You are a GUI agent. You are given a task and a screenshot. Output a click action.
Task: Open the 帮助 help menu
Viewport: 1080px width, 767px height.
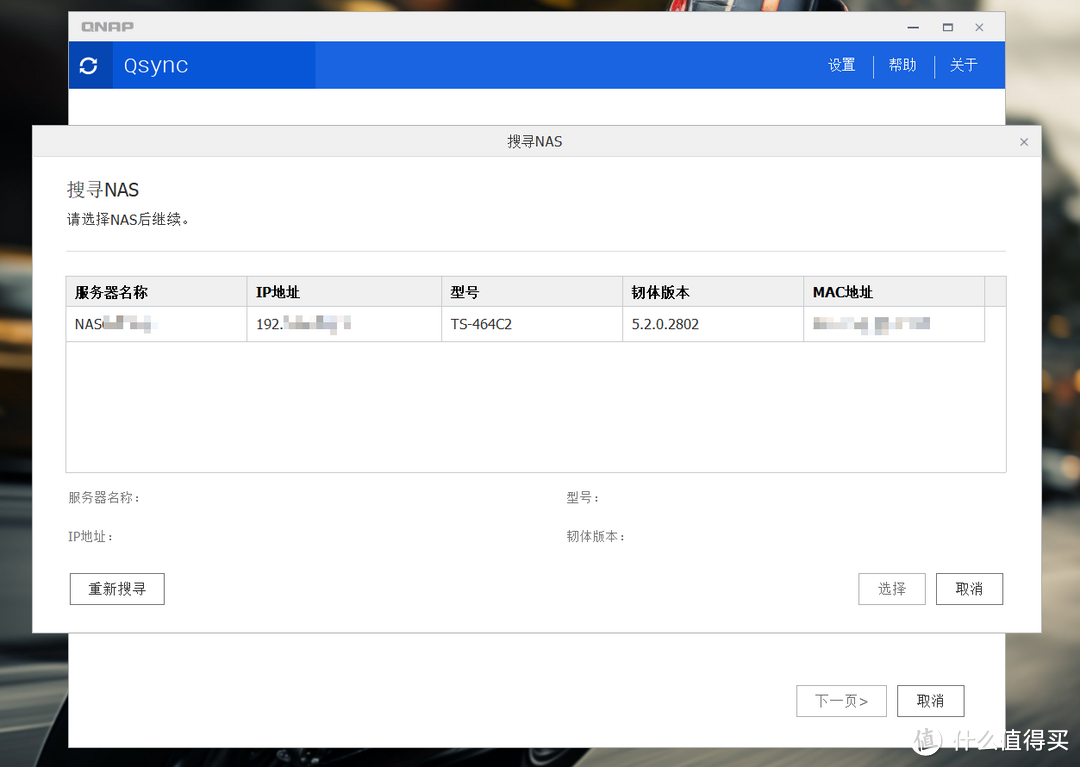[x=902, y=64]
